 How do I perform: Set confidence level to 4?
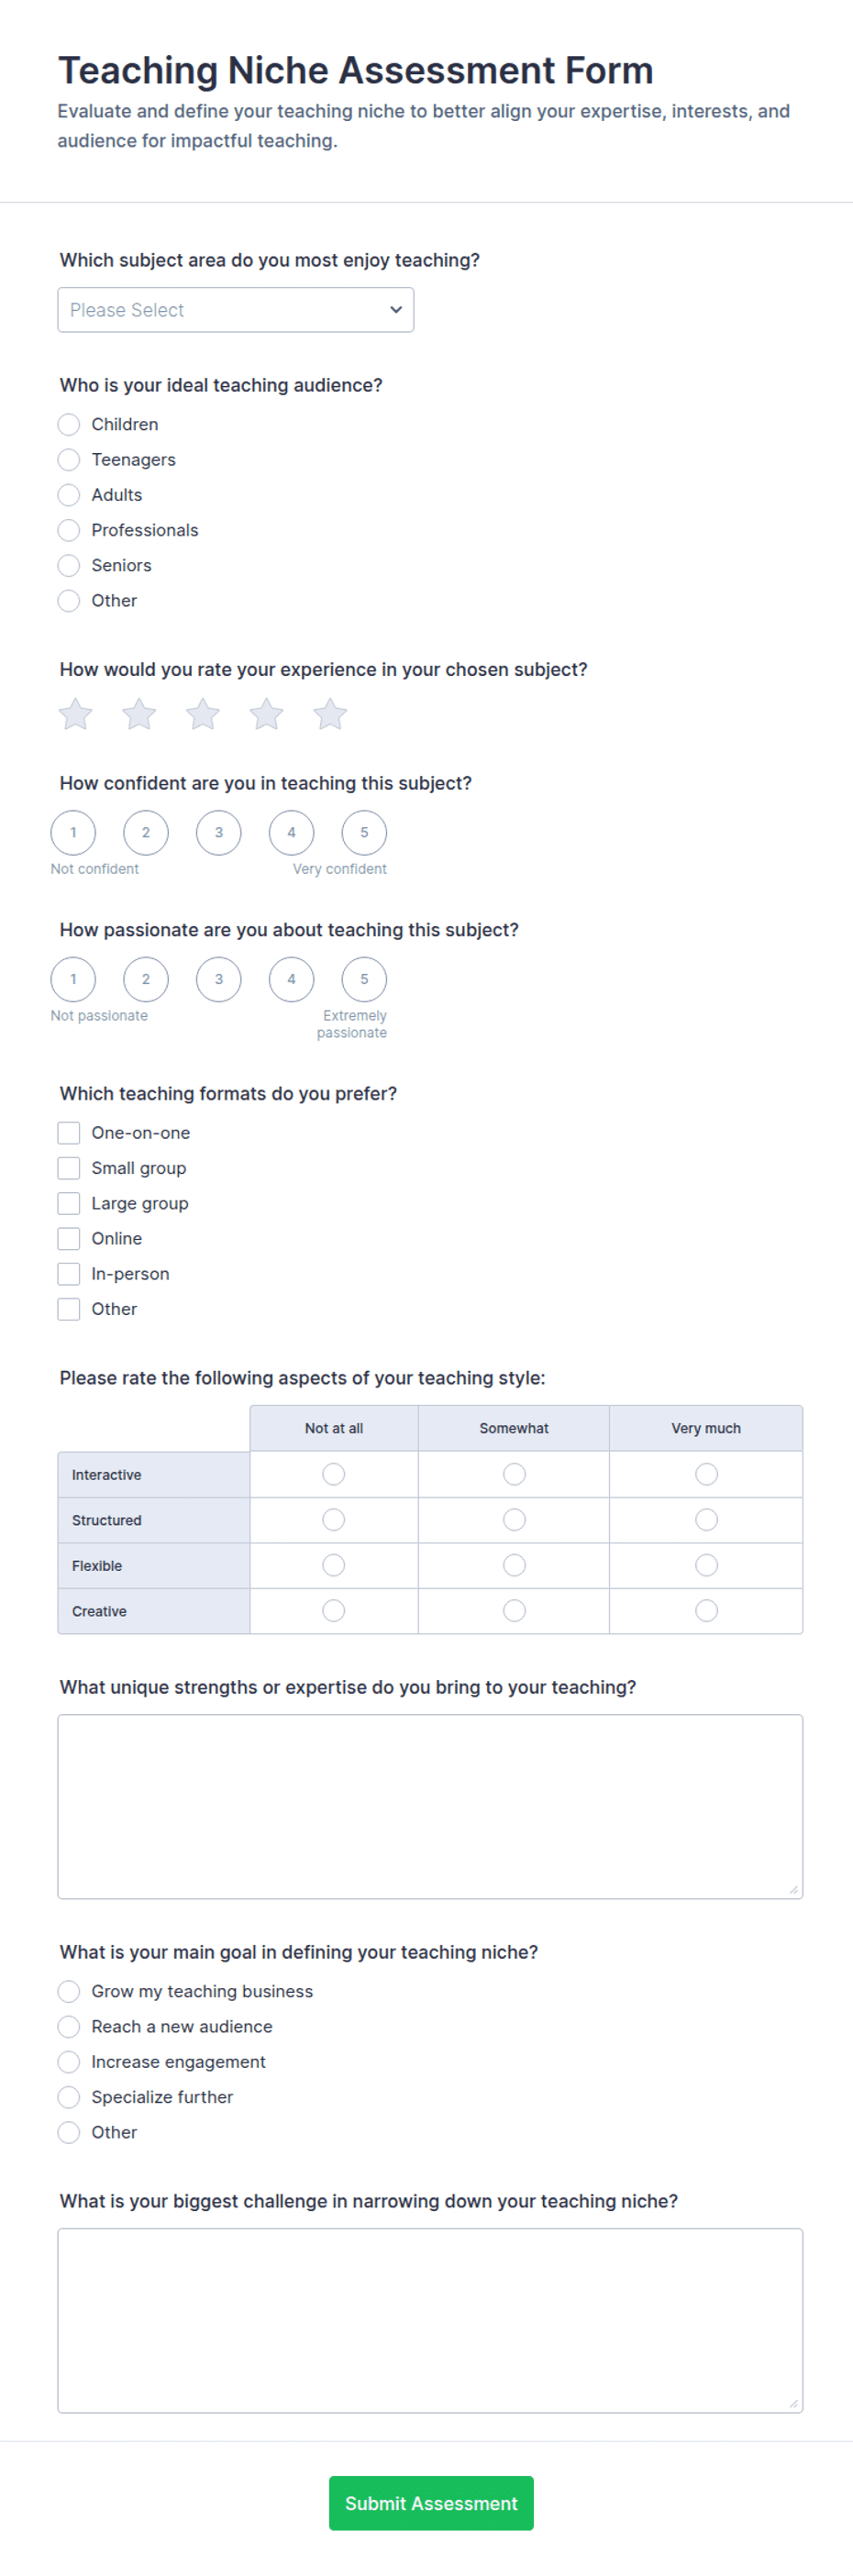tap(292, 833)
